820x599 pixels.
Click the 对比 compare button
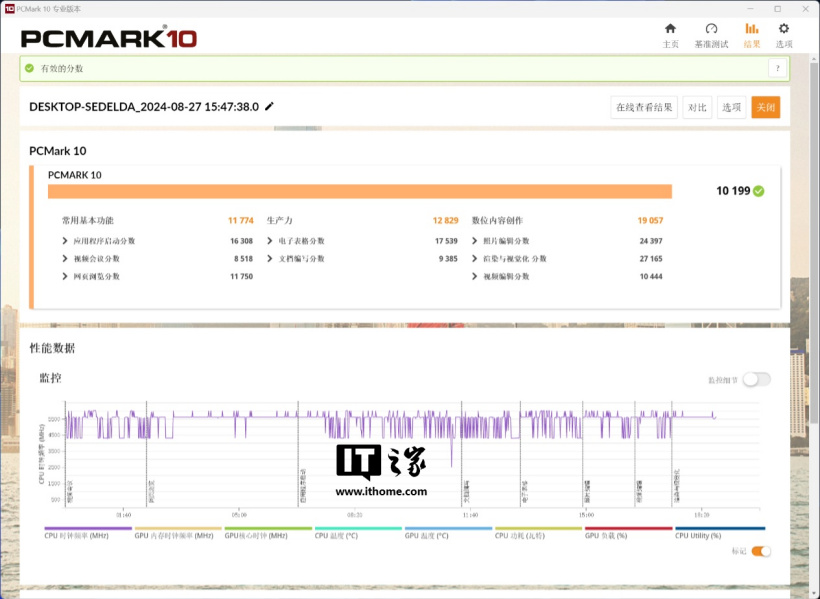point(697,108)
